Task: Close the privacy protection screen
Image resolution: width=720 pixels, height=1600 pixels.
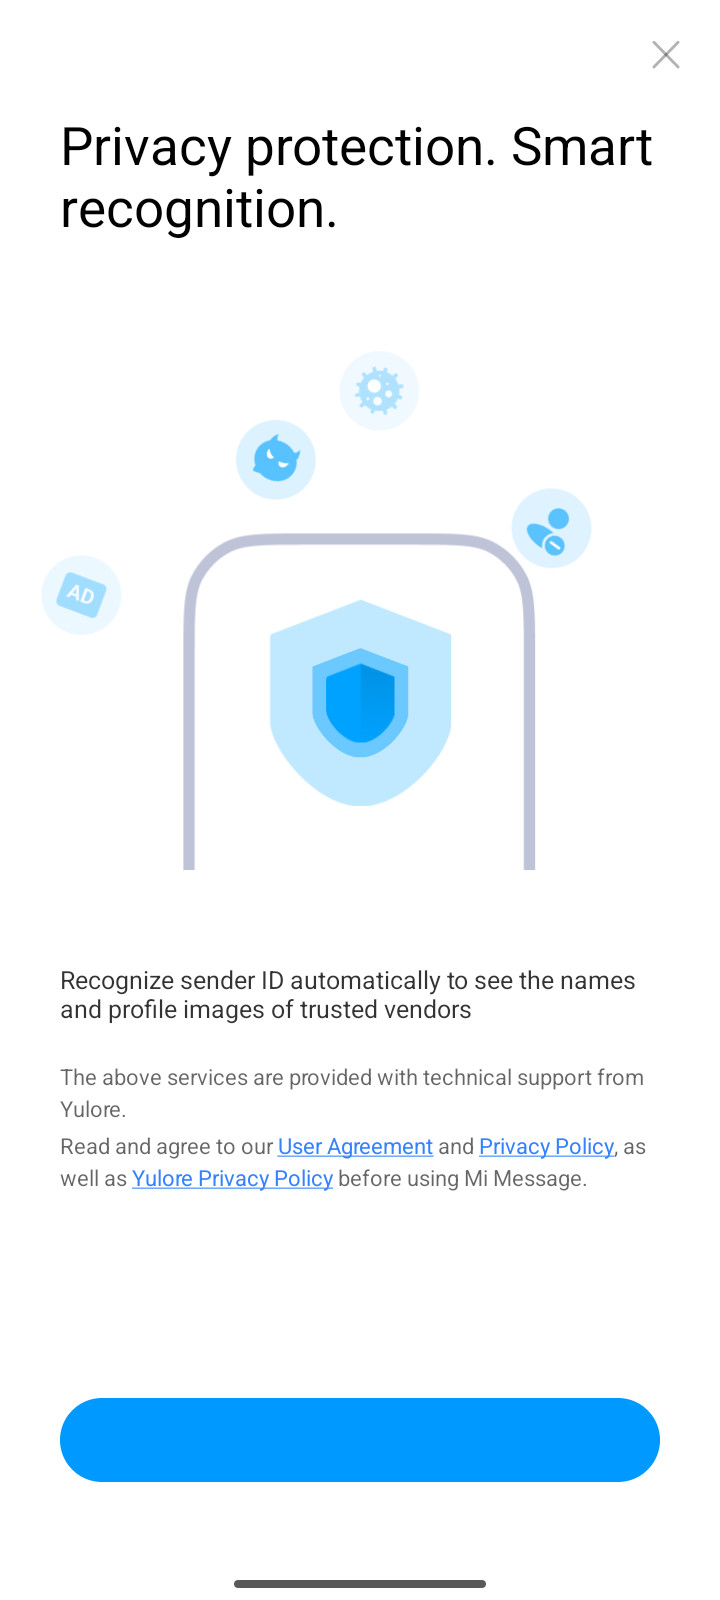Action: point(665,55)
